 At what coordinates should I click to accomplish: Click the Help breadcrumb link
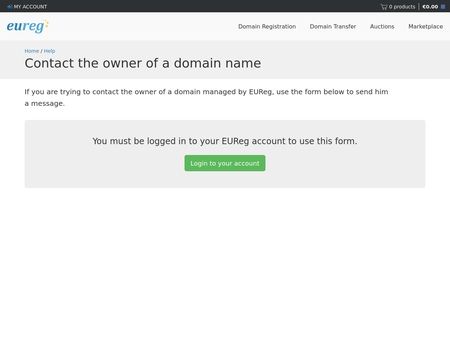click(x=49, y=51)
